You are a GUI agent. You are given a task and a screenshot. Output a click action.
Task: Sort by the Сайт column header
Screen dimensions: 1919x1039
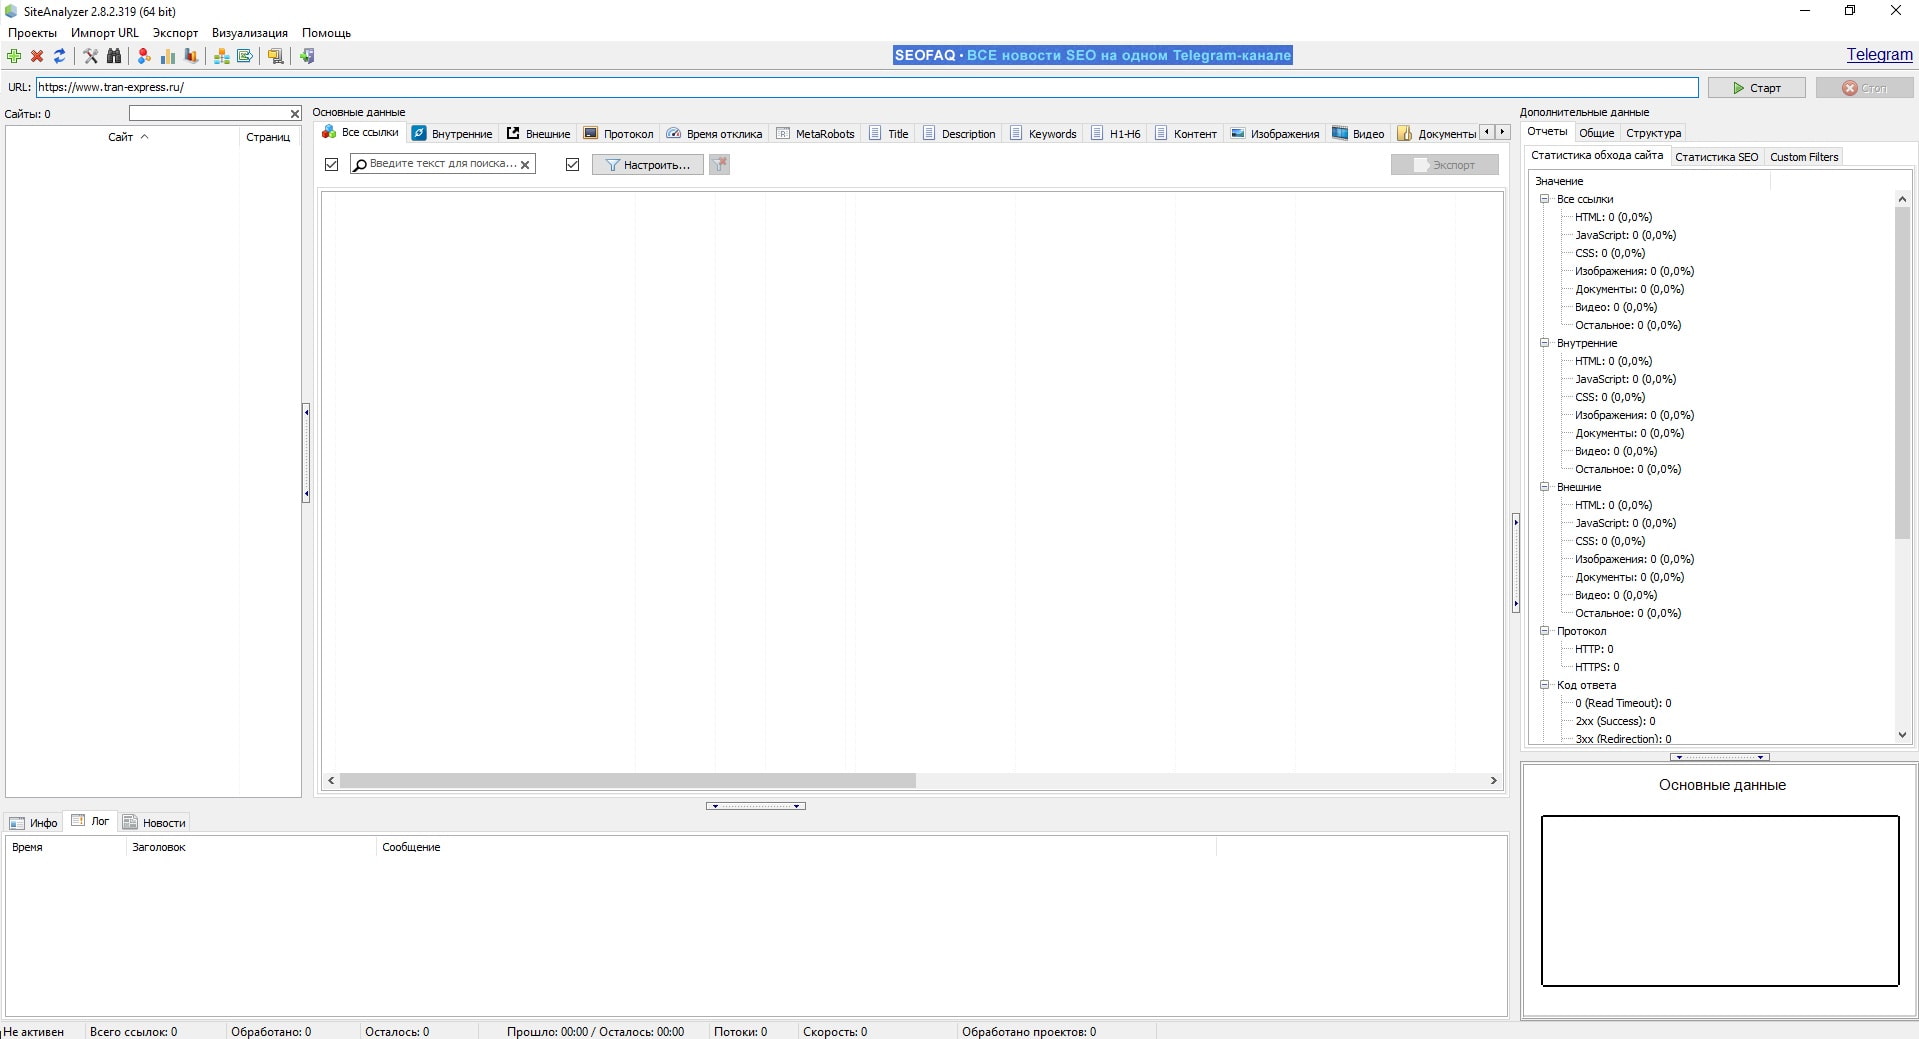click(121, 137)
